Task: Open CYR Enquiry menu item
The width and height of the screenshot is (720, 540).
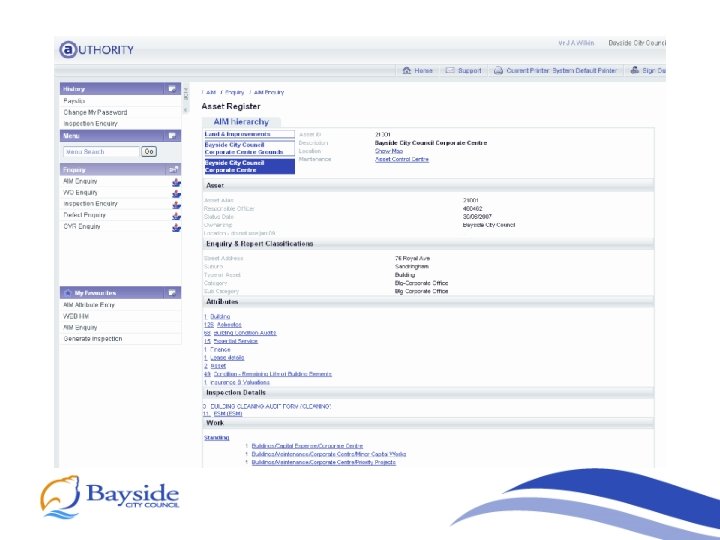Action: [x=82, y=226]
